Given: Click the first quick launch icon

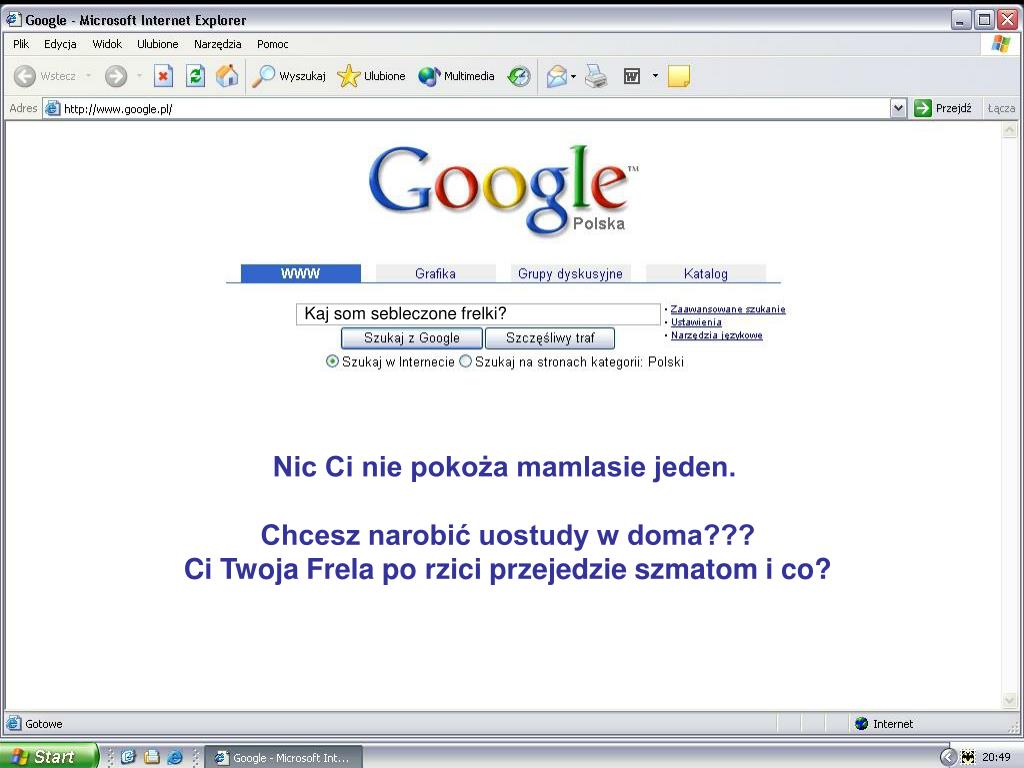Looking at the screenshot, I should click(128, 757).
